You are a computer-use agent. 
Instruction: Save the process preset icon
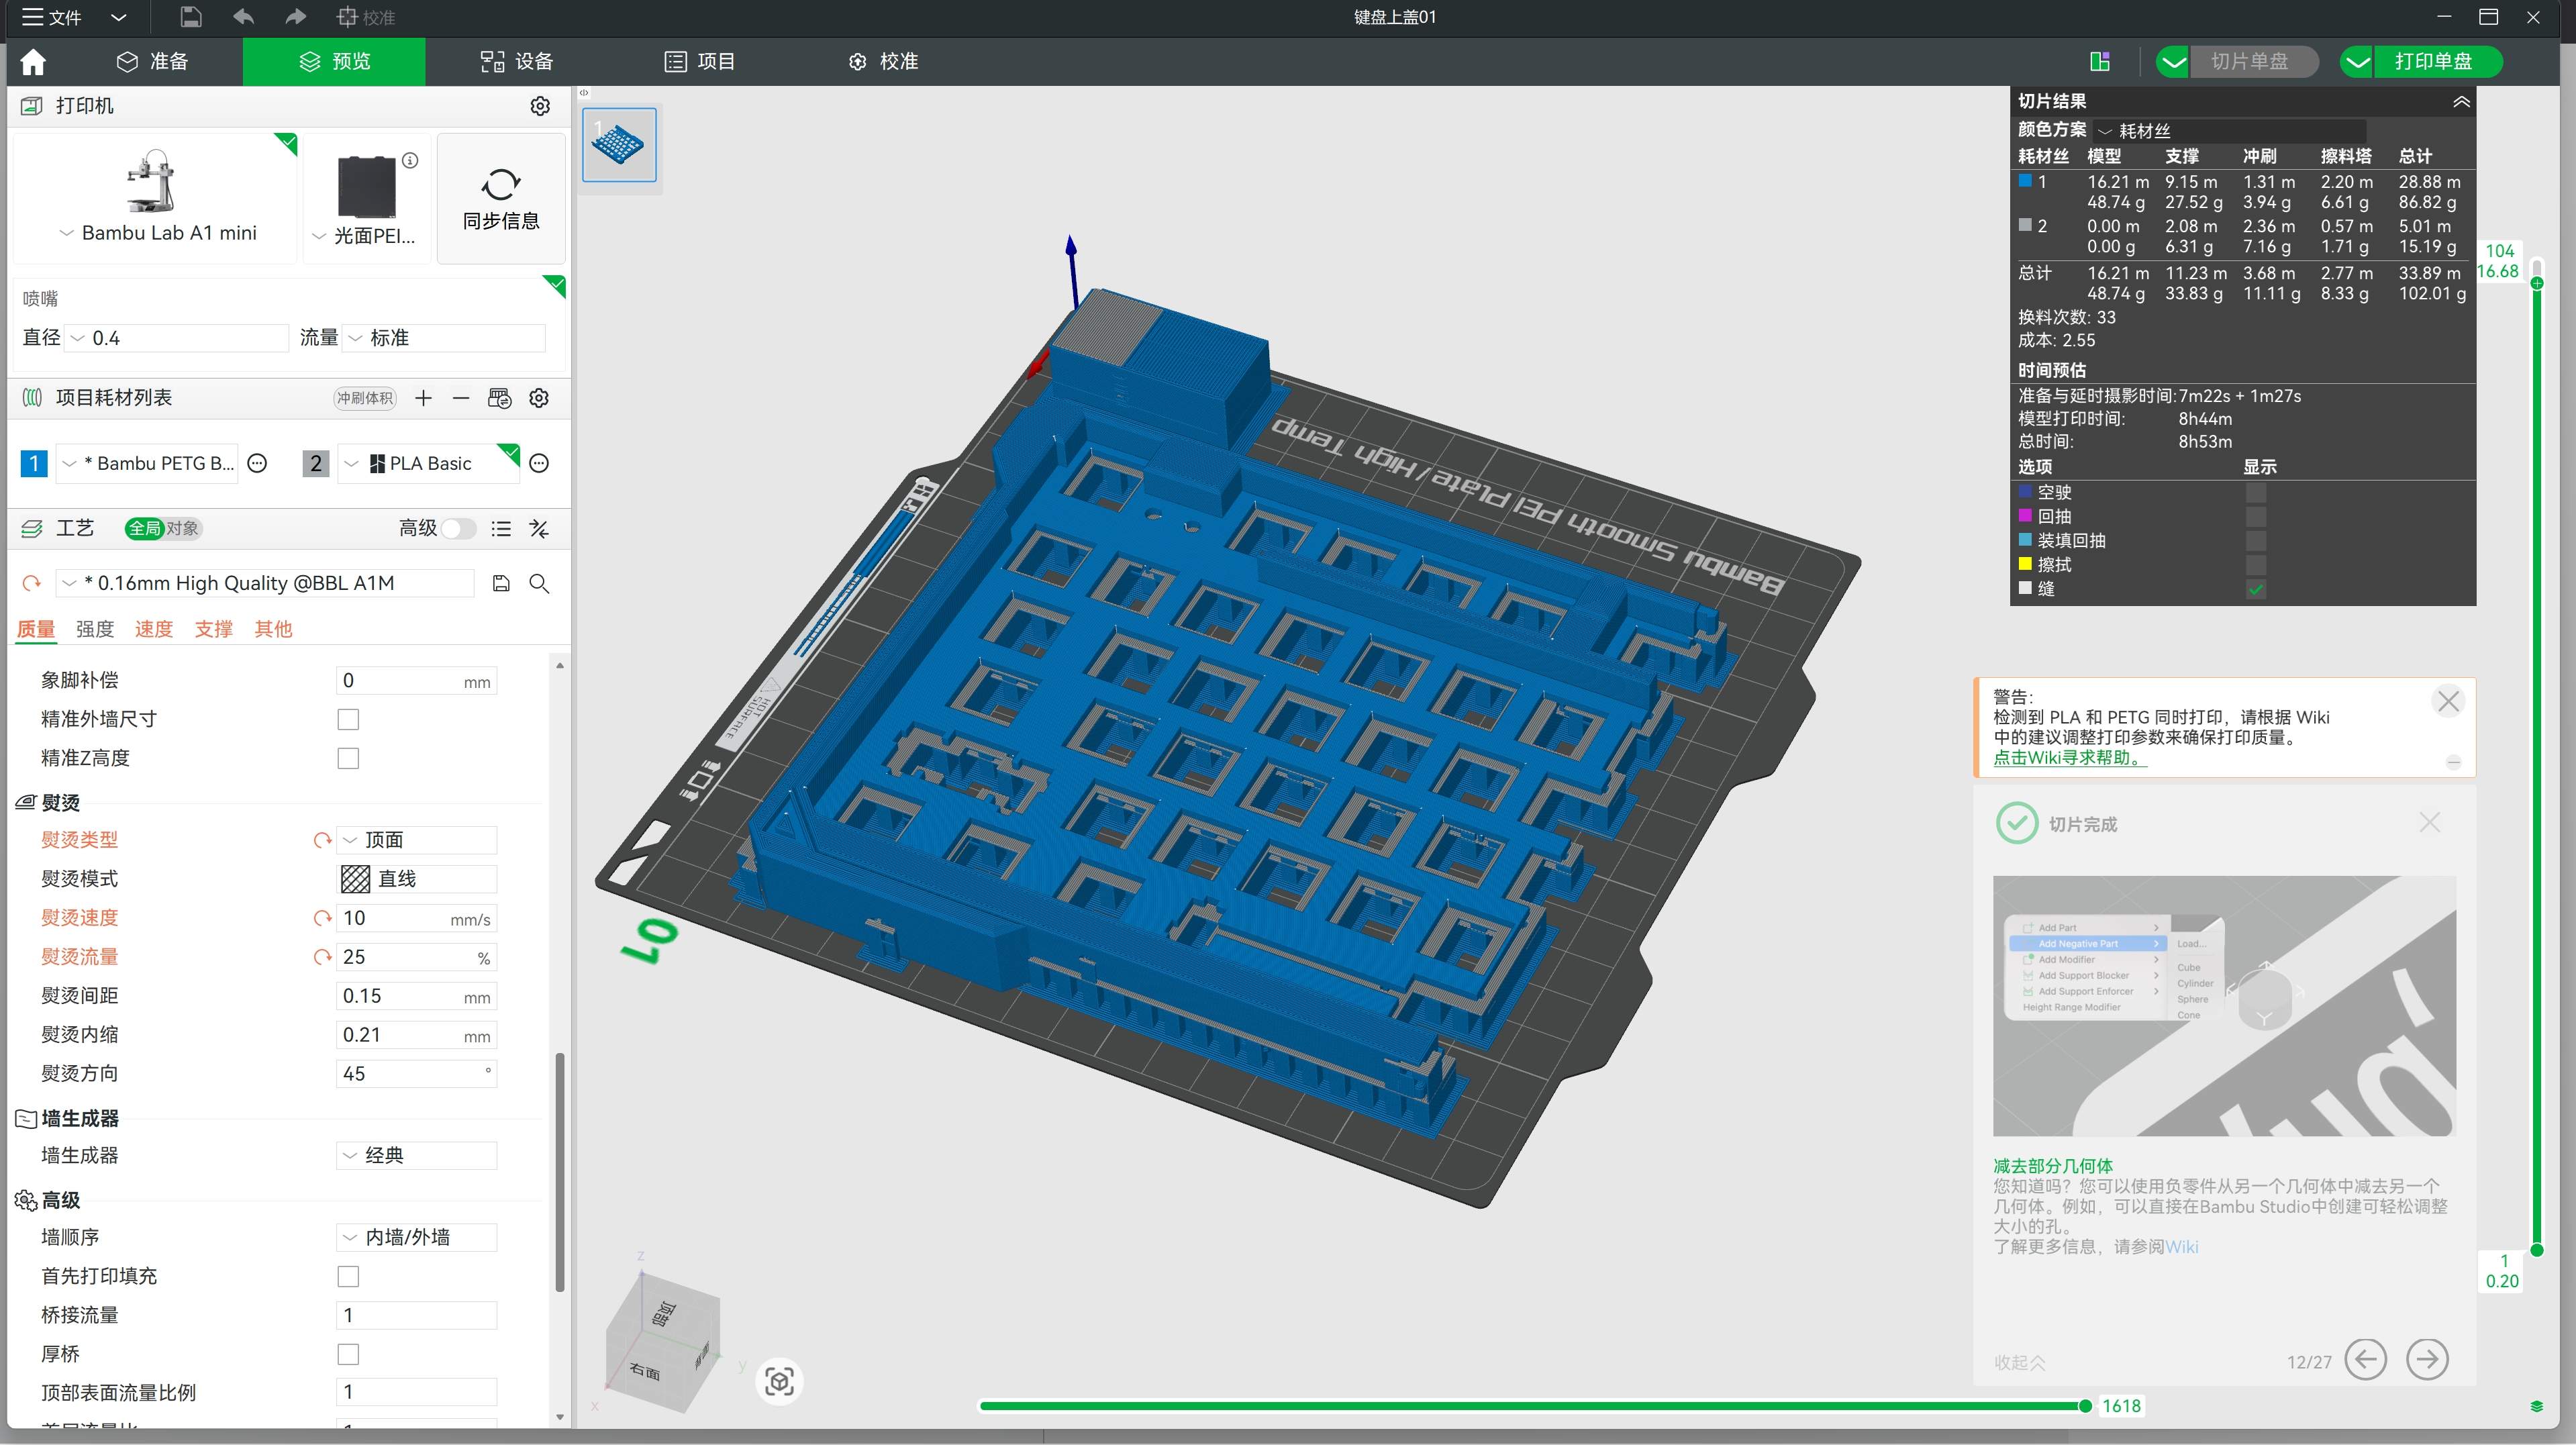coord(502,583)
